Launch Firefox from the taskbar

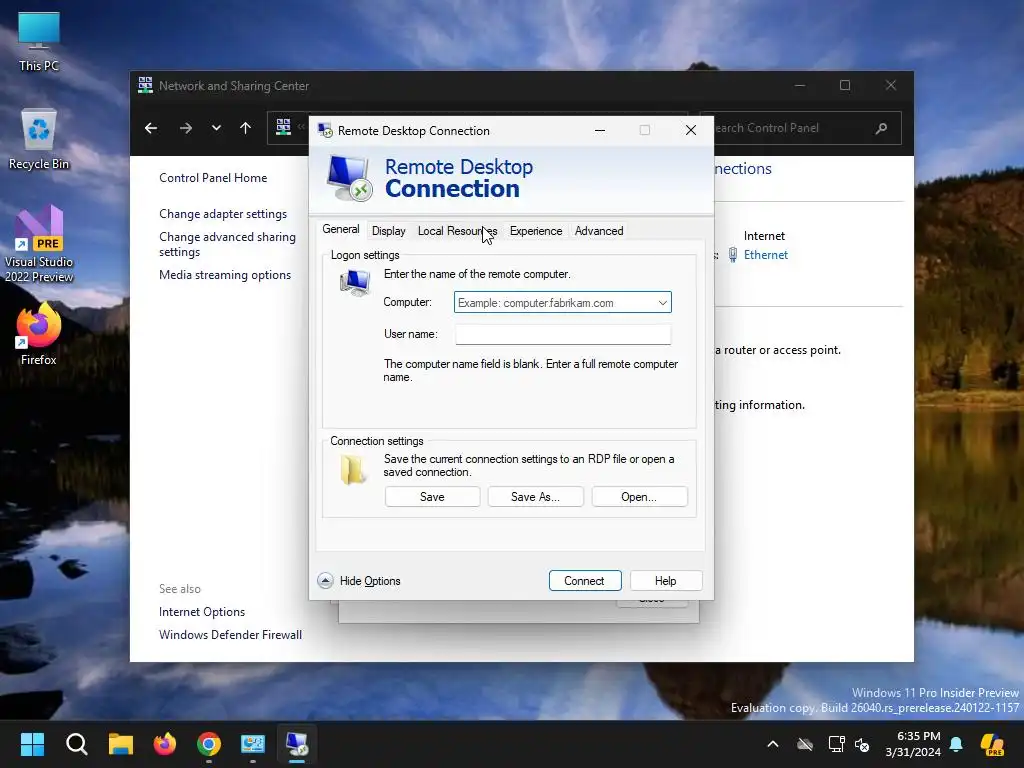tap(165, 744)
